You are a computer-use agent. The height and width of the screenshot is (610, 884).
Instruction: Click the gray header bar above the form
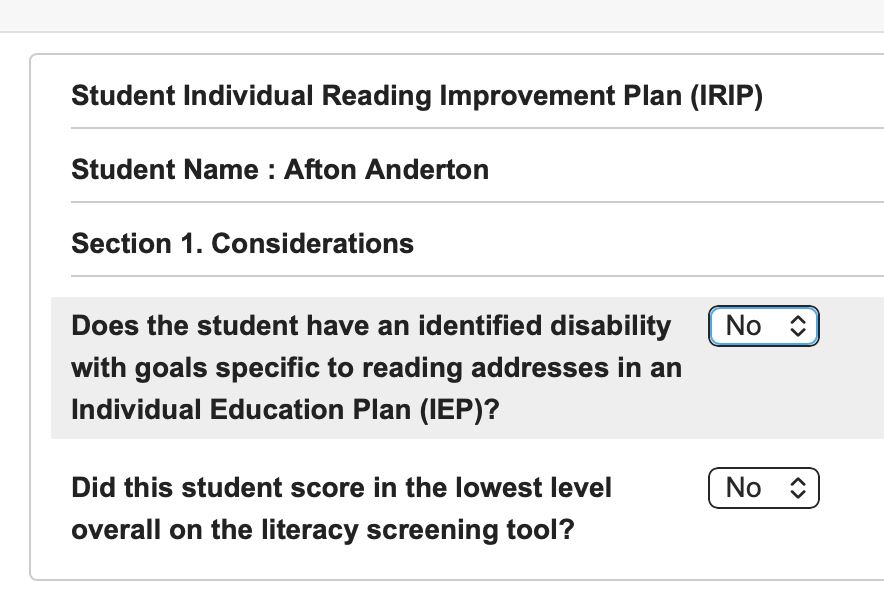pyautogui.click(x=442, y=15)
